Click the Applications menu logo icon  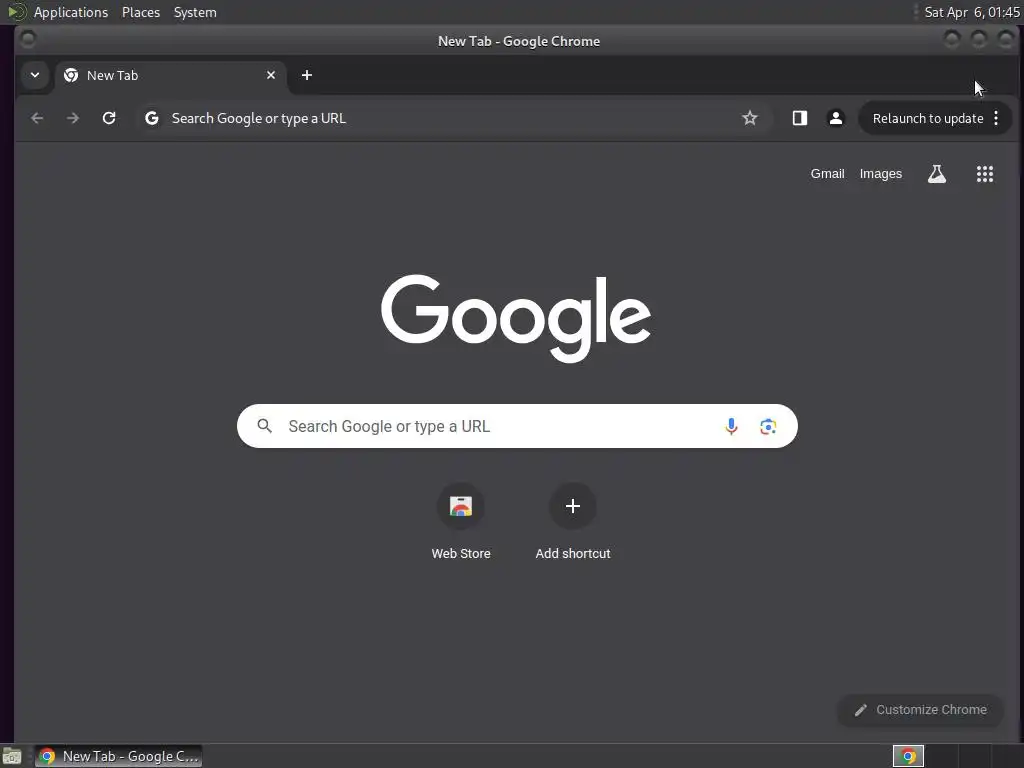(x=16, y=12)
